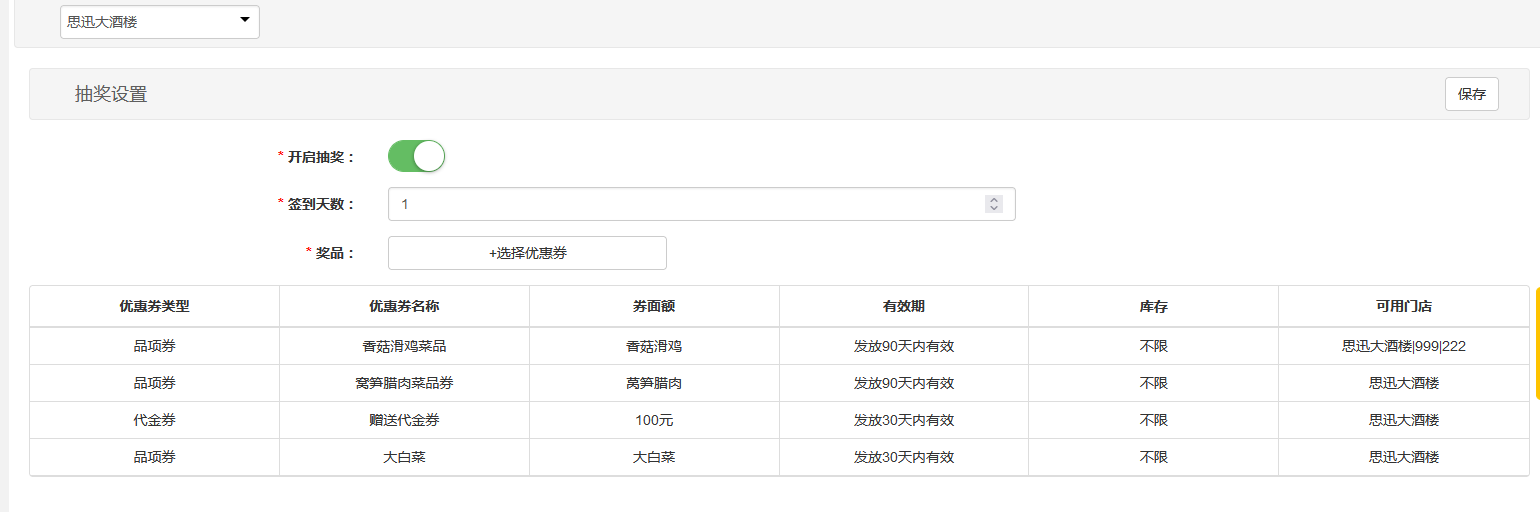Open the +选择优惠券 coupon selector
The image size is (1540, 512).
[527, 253]
